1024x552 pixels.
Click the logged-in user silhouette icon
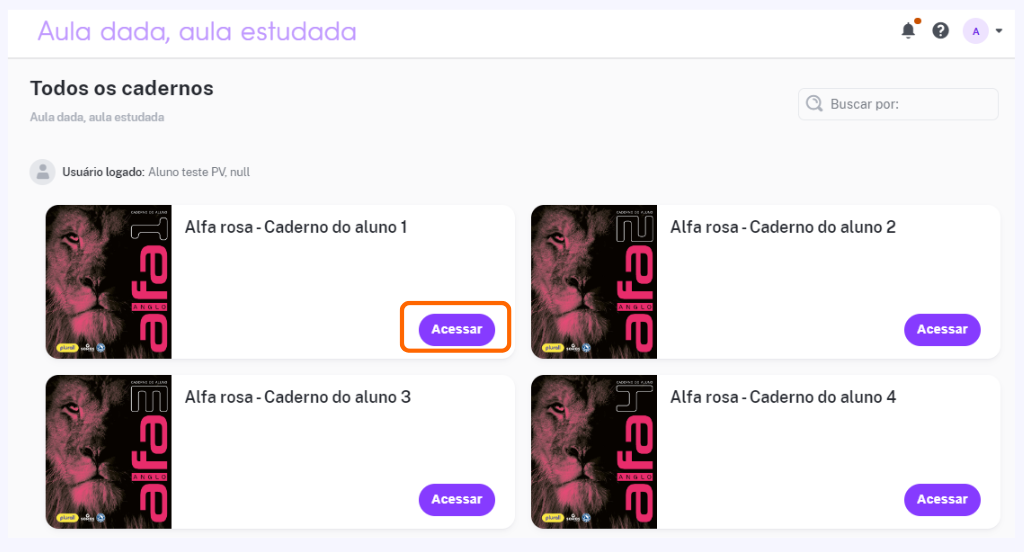(x=42, y=172)
